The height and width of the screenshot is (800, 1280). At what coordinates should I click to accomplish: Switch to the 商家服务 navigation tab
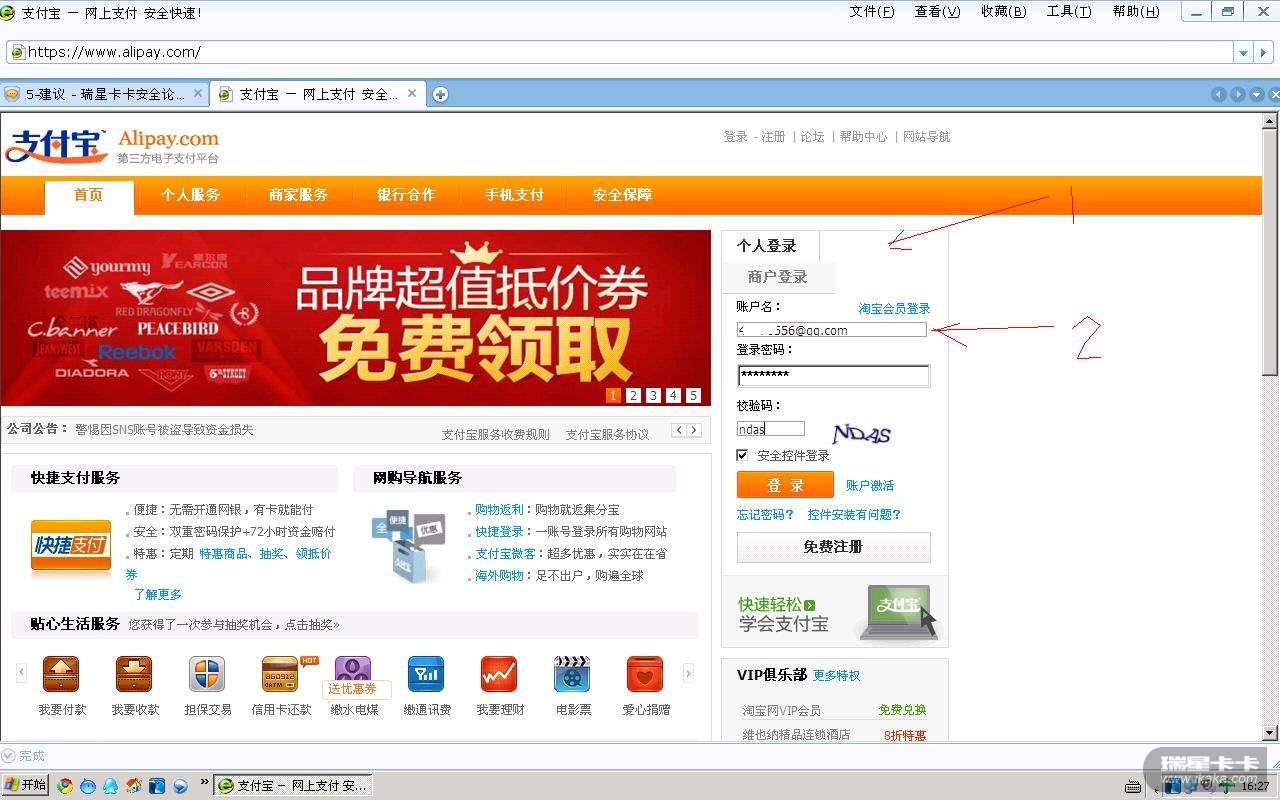coord(298,195)
